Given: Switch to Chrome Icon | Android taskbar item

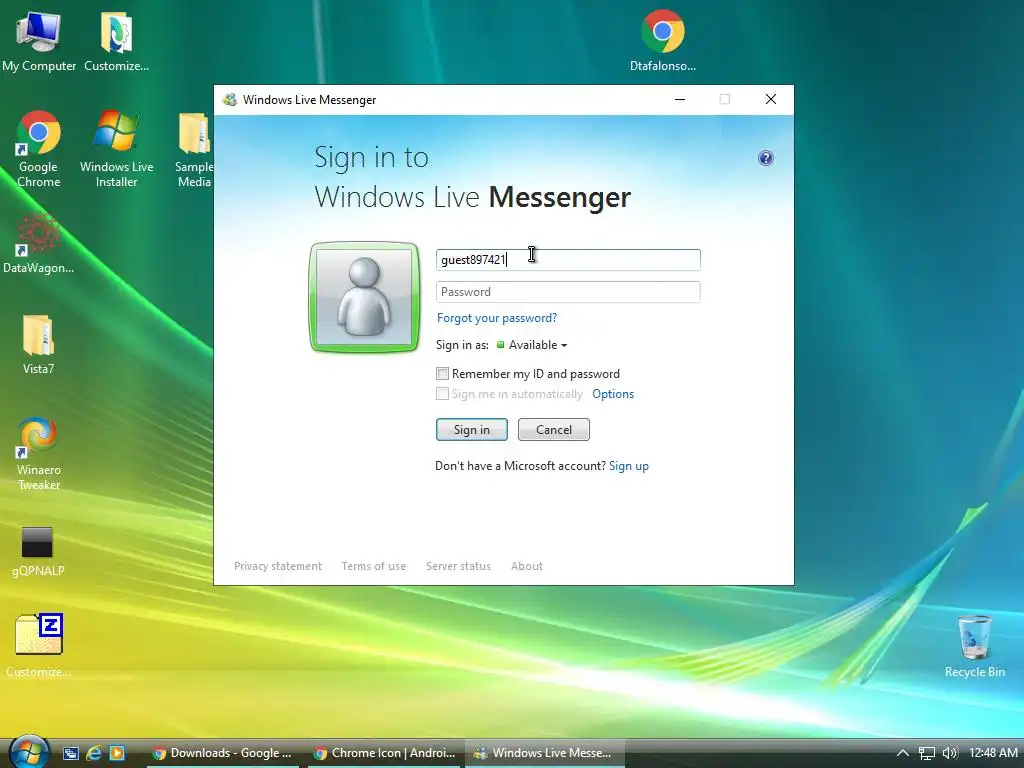Looking at the screenshot, I should pyautogui.click(x=384, y=753).
